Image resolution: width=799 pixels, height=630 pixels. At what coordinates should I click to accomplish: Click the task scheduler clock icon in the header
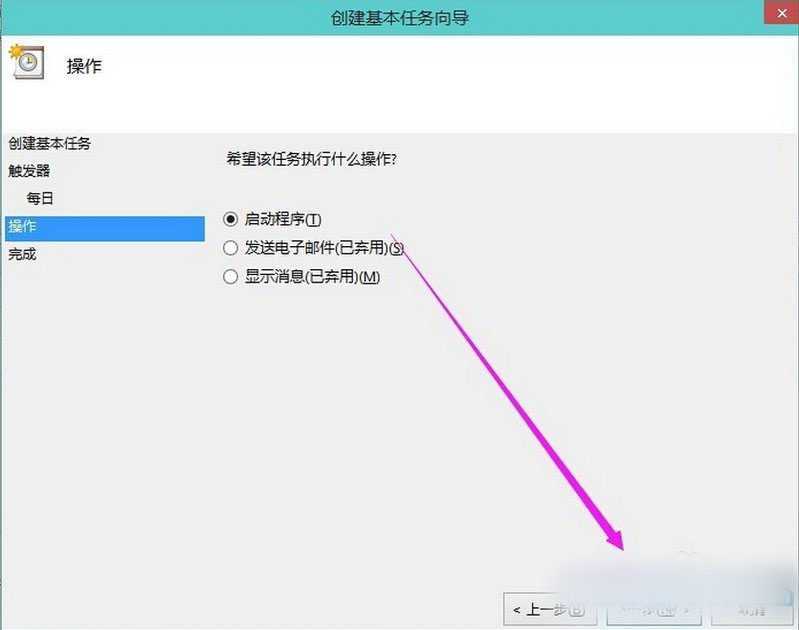(27, 62)
